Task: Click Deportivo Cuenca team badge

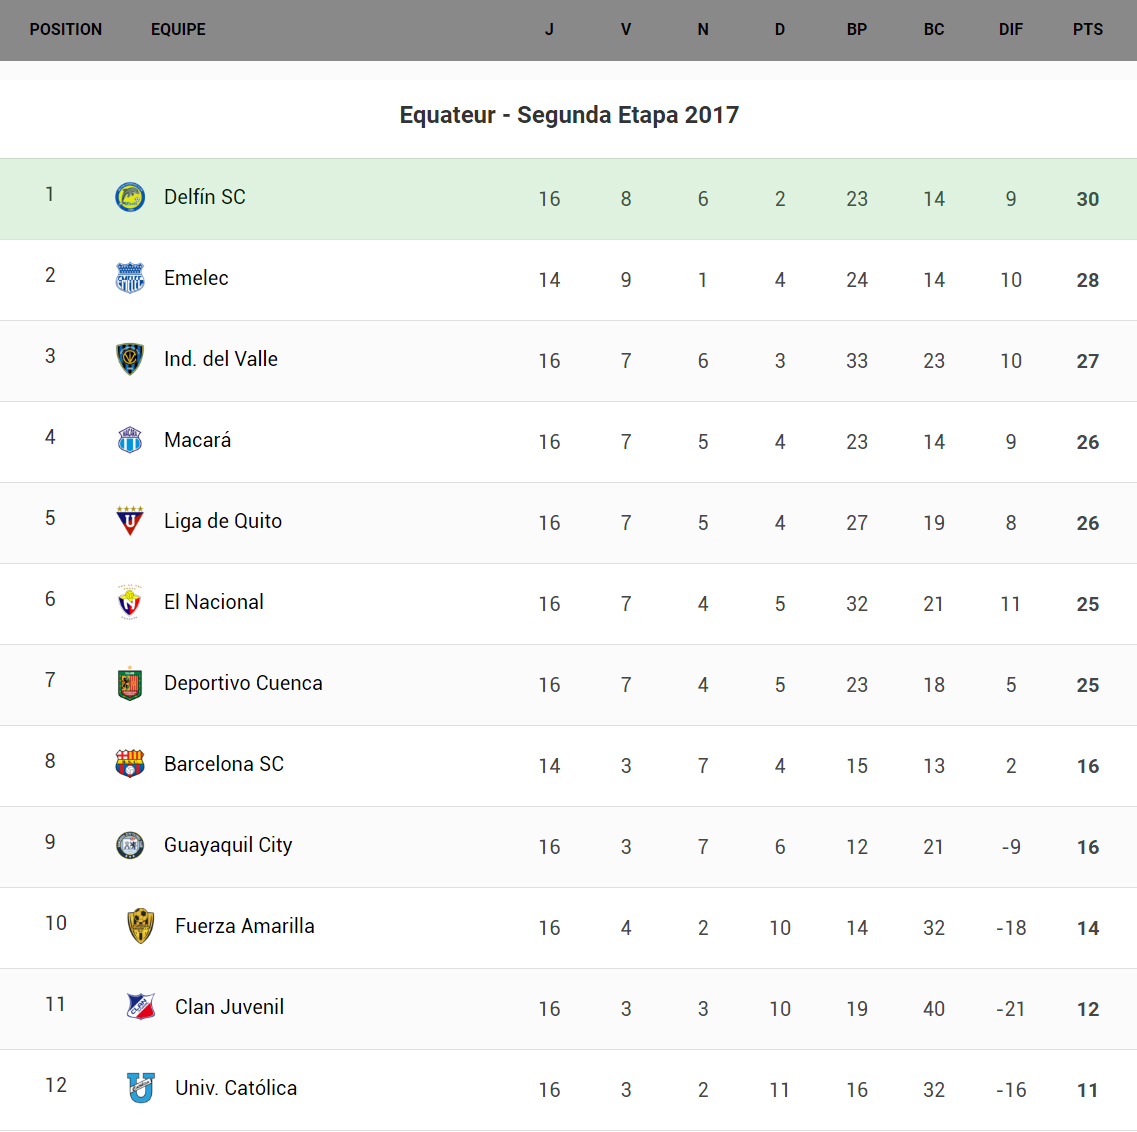Action: 130,683
